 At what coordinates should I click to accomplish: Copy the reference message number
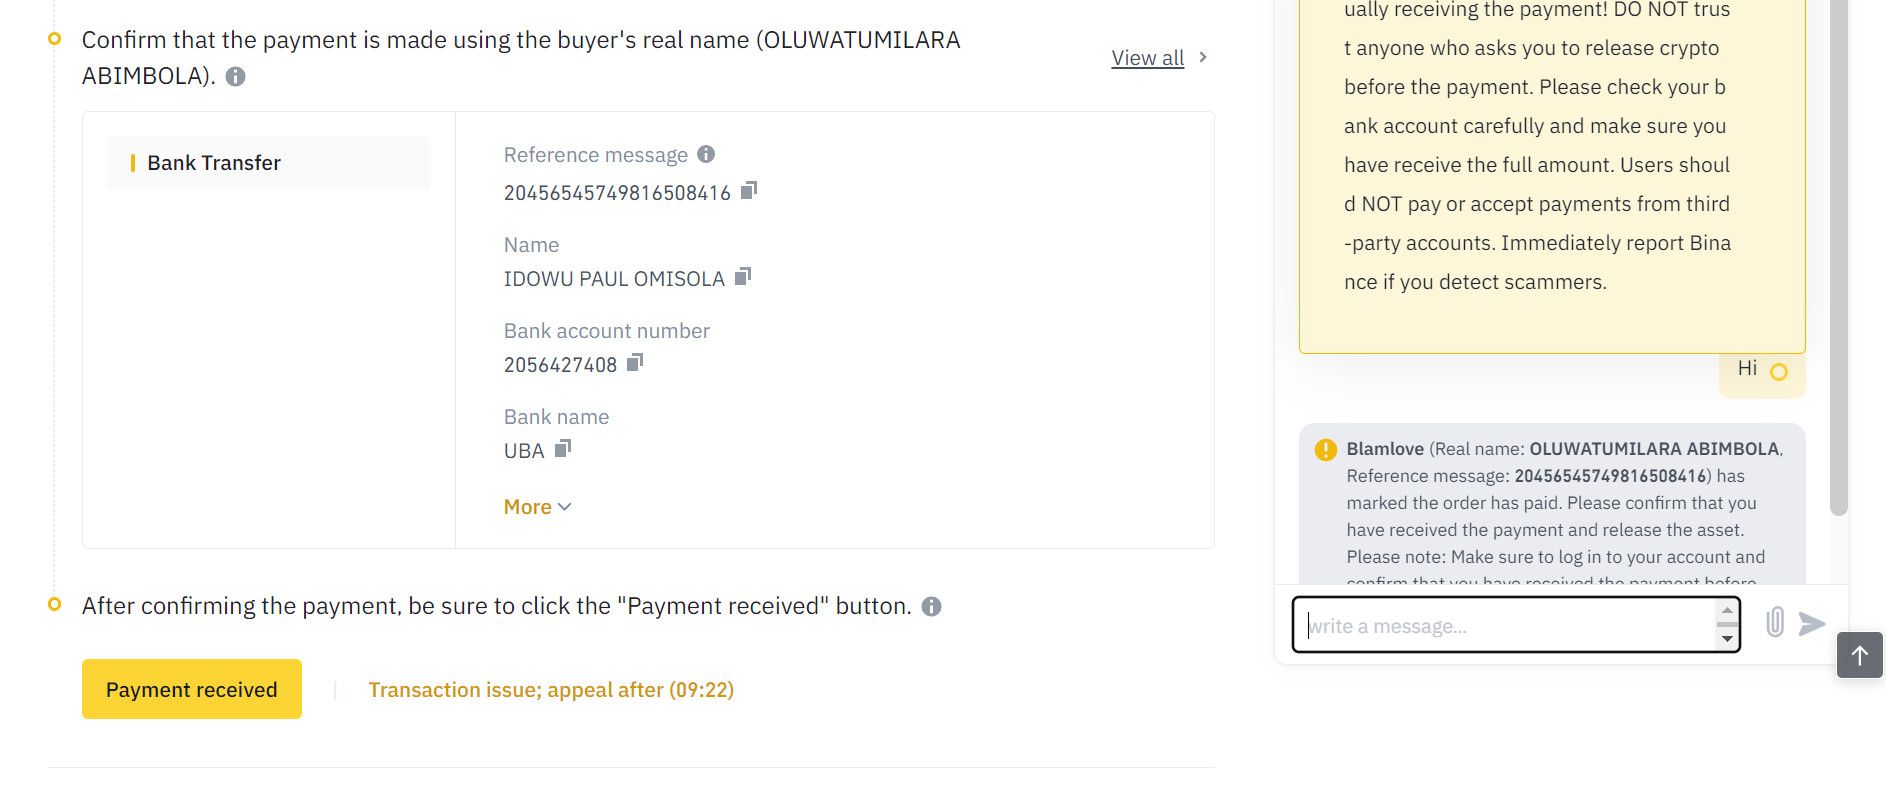click(749, 190)
